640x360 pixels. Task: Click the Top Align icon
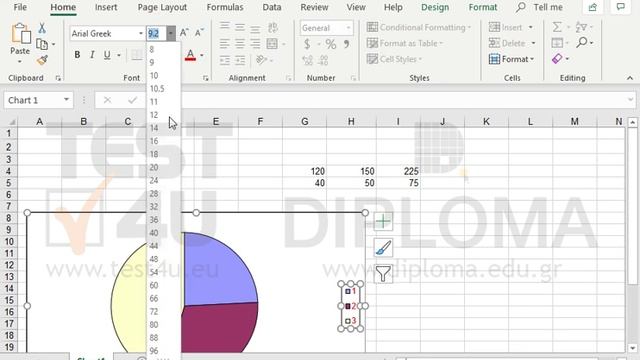224,27
